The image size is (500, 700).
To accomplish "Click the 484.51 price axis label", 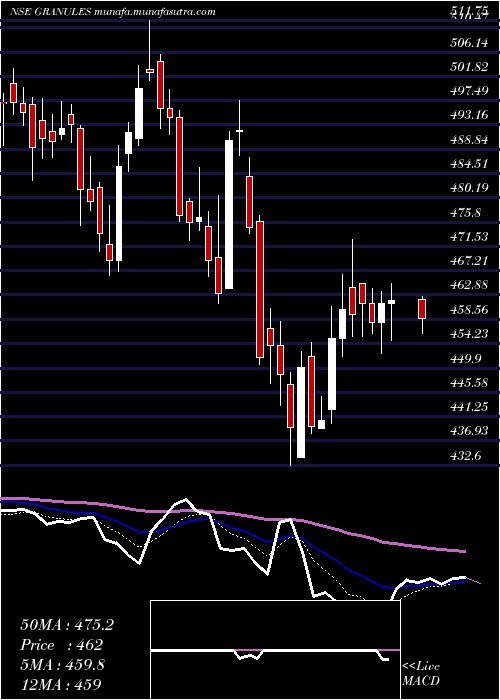I will (x=469, y=164).
